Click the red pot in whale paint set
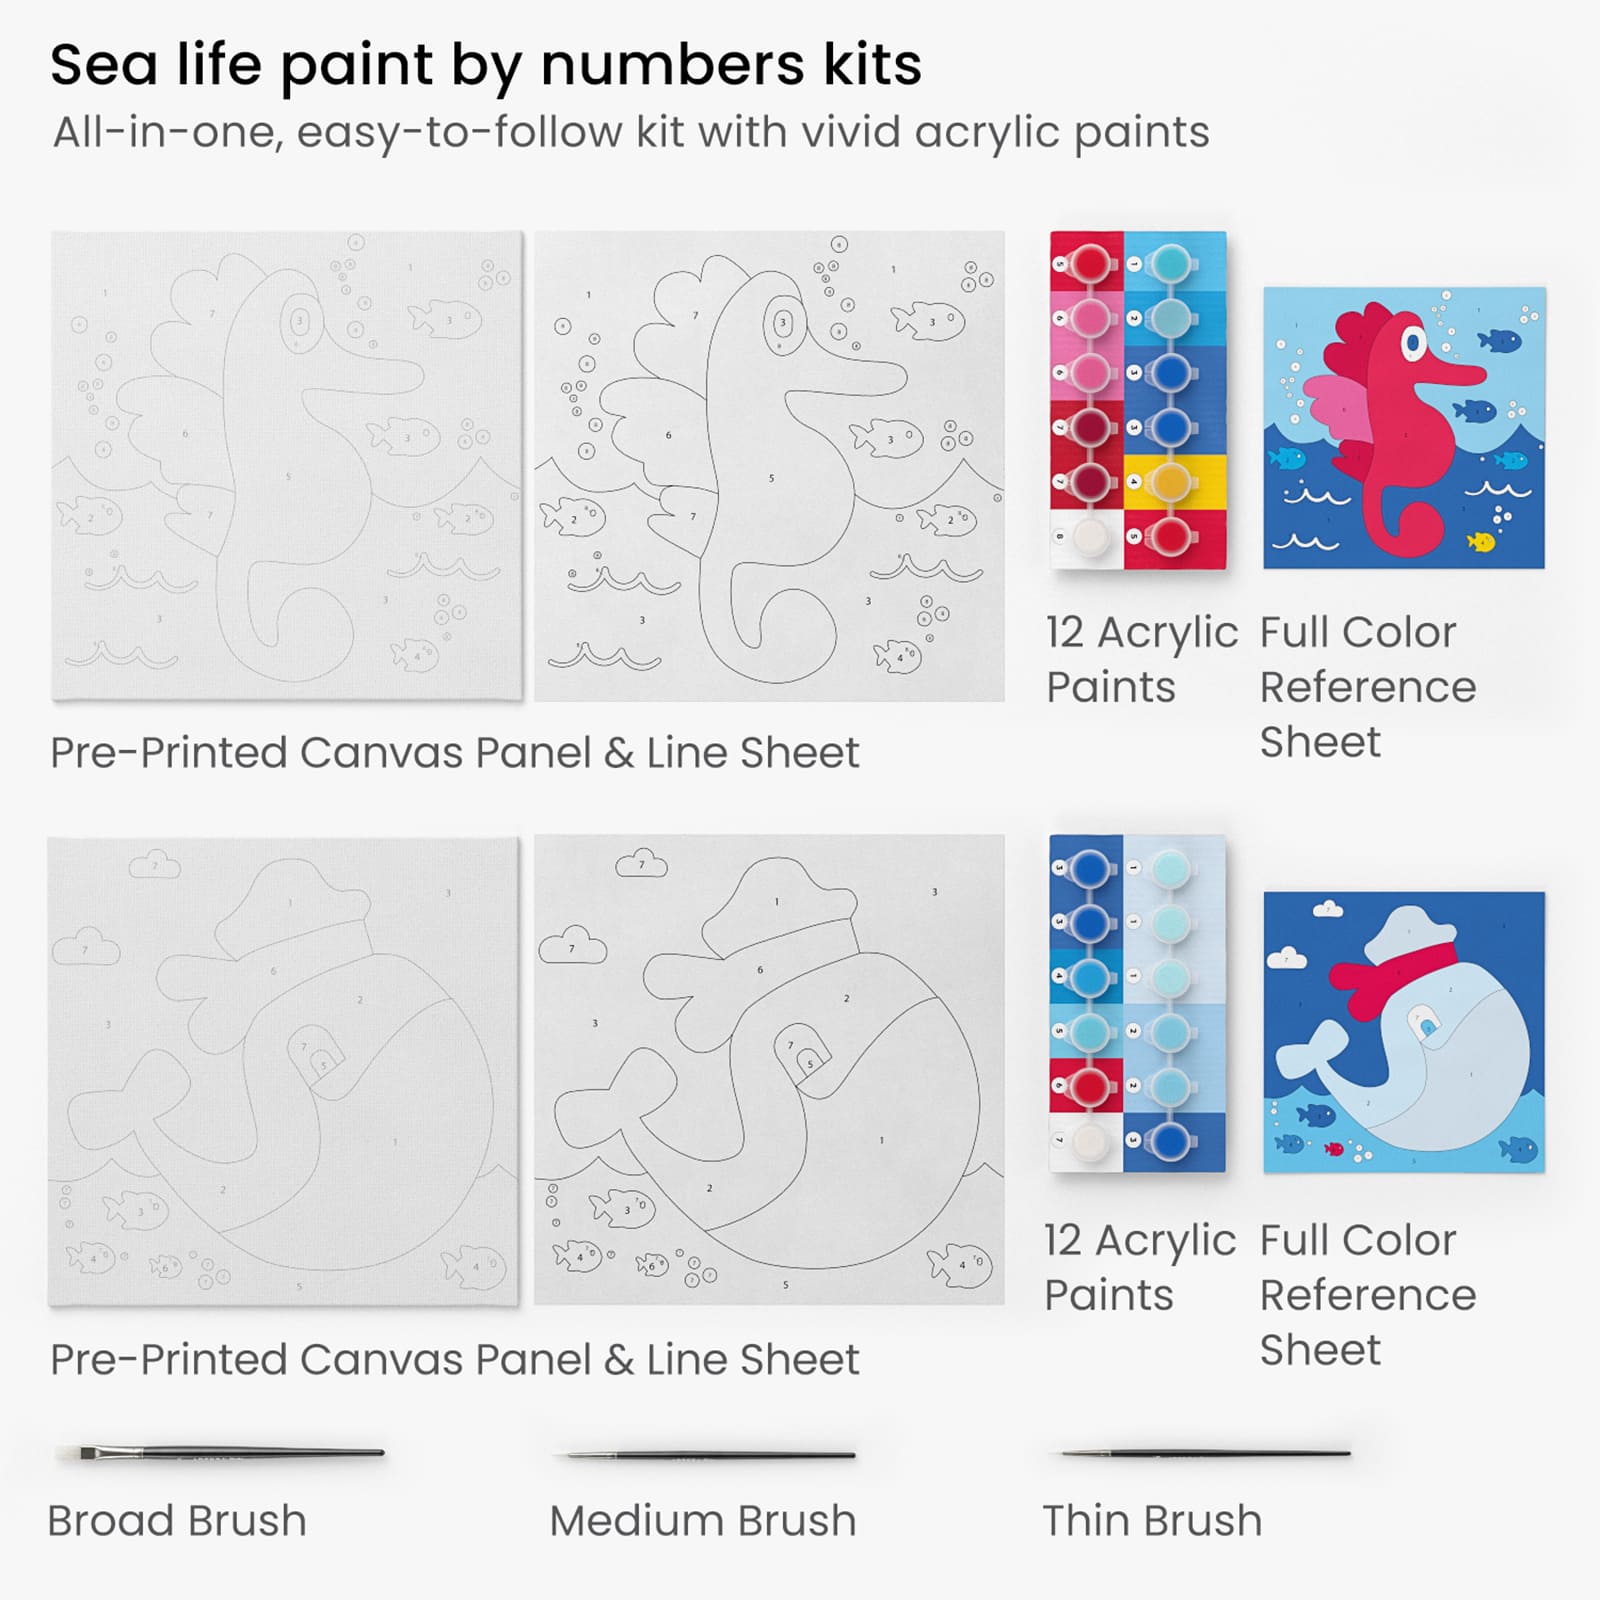1600x1600 pixels. tap(1088, 1084)
